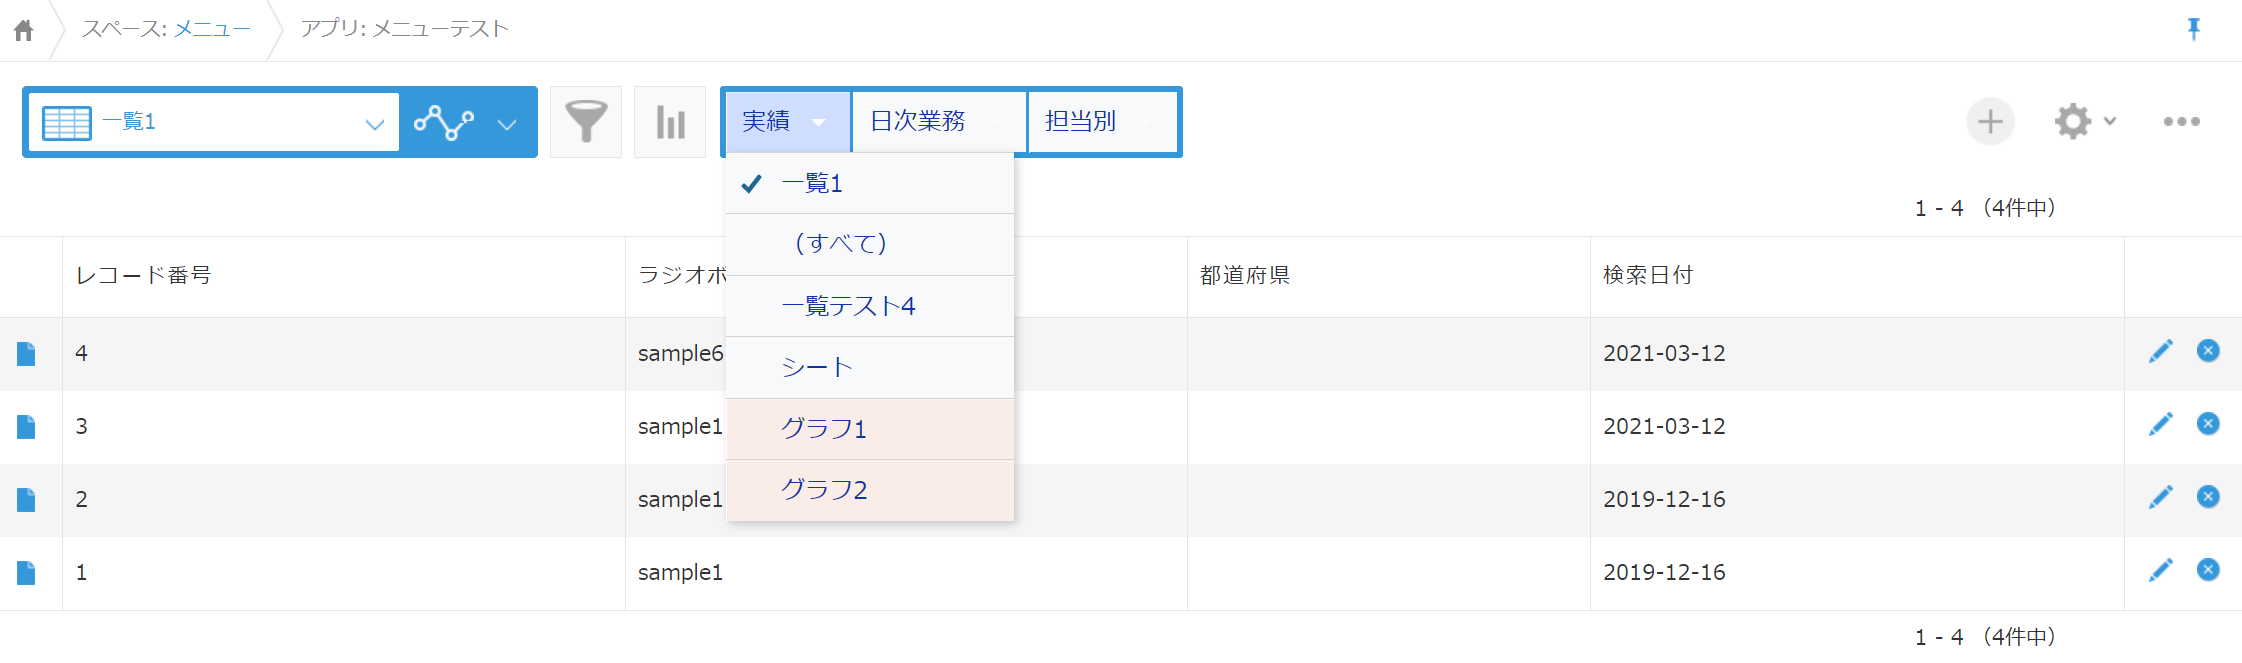This screenshot has height=663, width=2242.
Task: Click the pin icon at top right
Action: 2193,29
